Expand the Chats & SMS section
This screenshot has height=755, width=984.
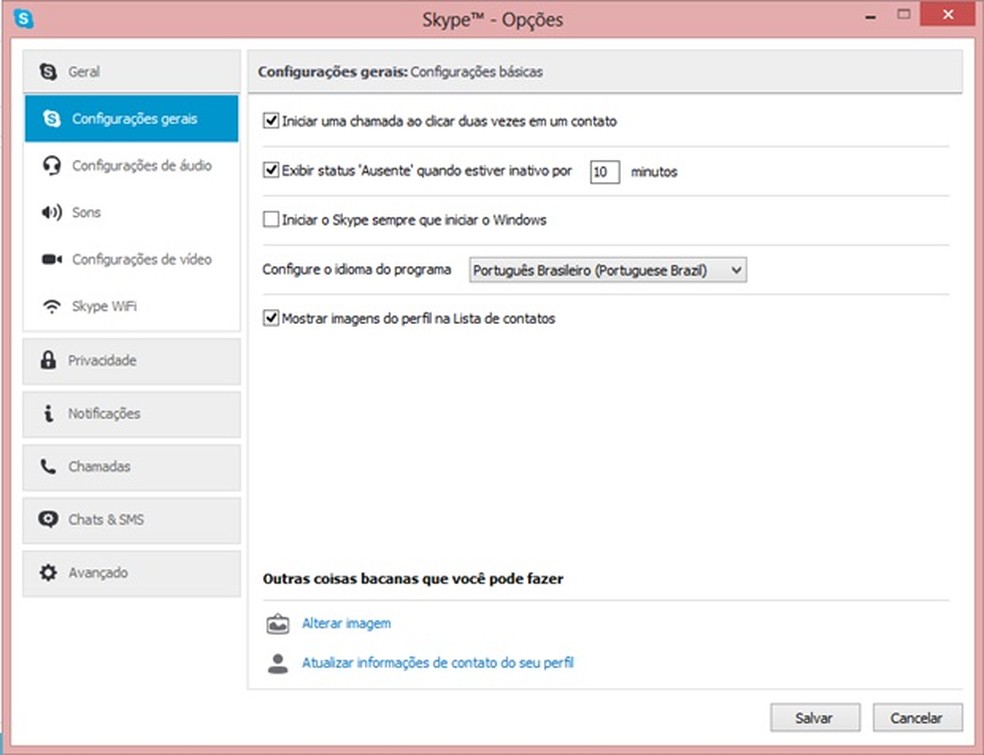[132, 520]
